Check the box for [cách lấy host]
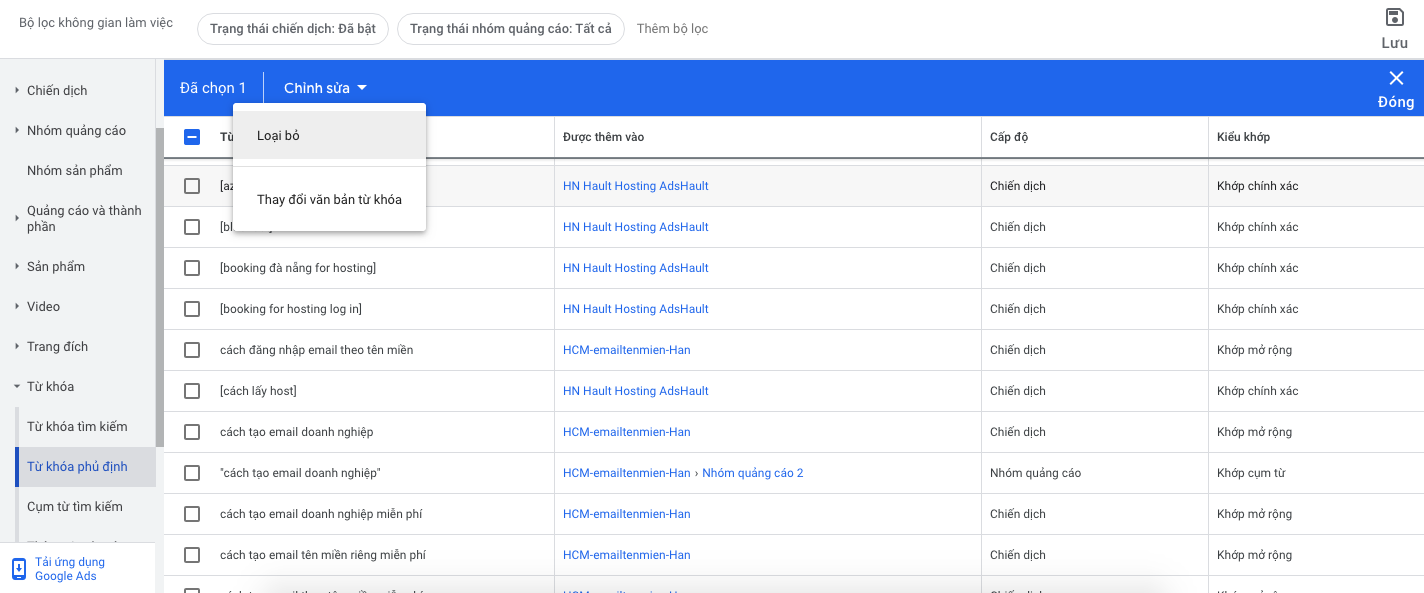 pos(192,391)
